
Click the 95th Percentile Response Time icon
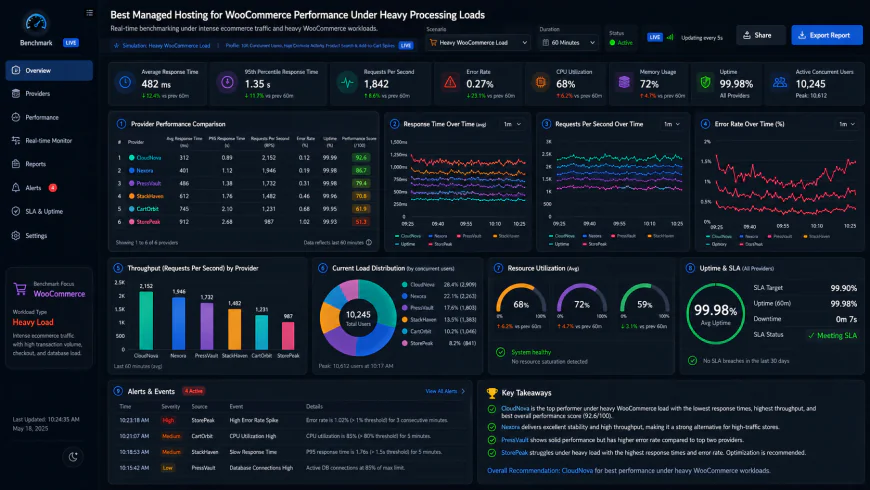point(227,82)
